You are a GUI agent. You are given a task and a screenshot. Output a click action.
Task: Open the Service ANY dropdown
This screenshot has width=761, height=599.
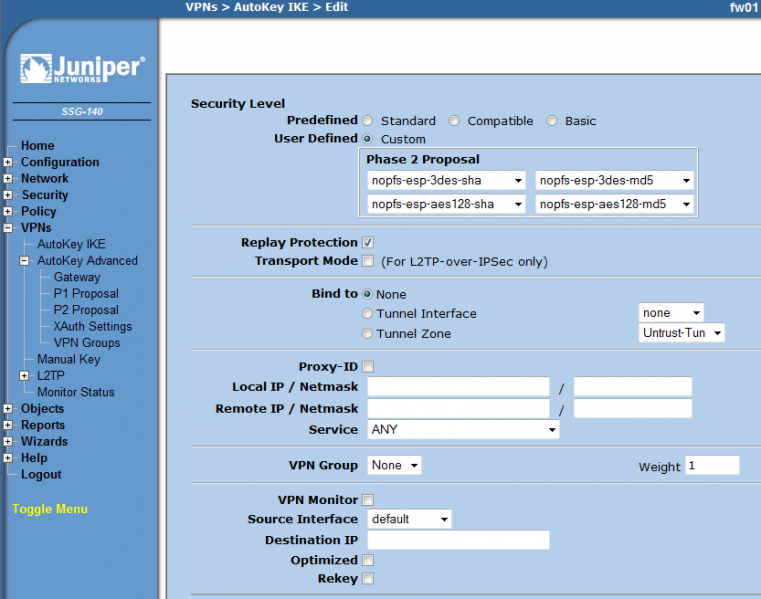tap(463, 430)
